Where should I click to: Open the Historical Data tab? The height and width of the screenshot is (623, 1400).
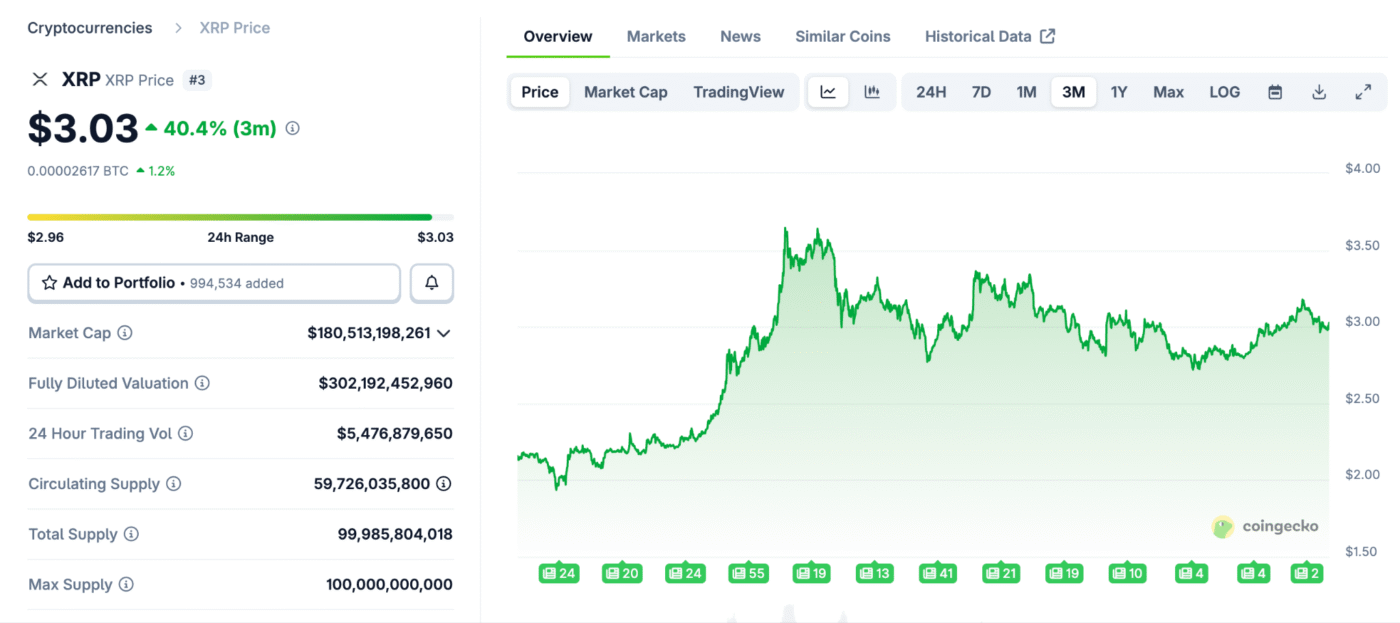tap(990, 36)
